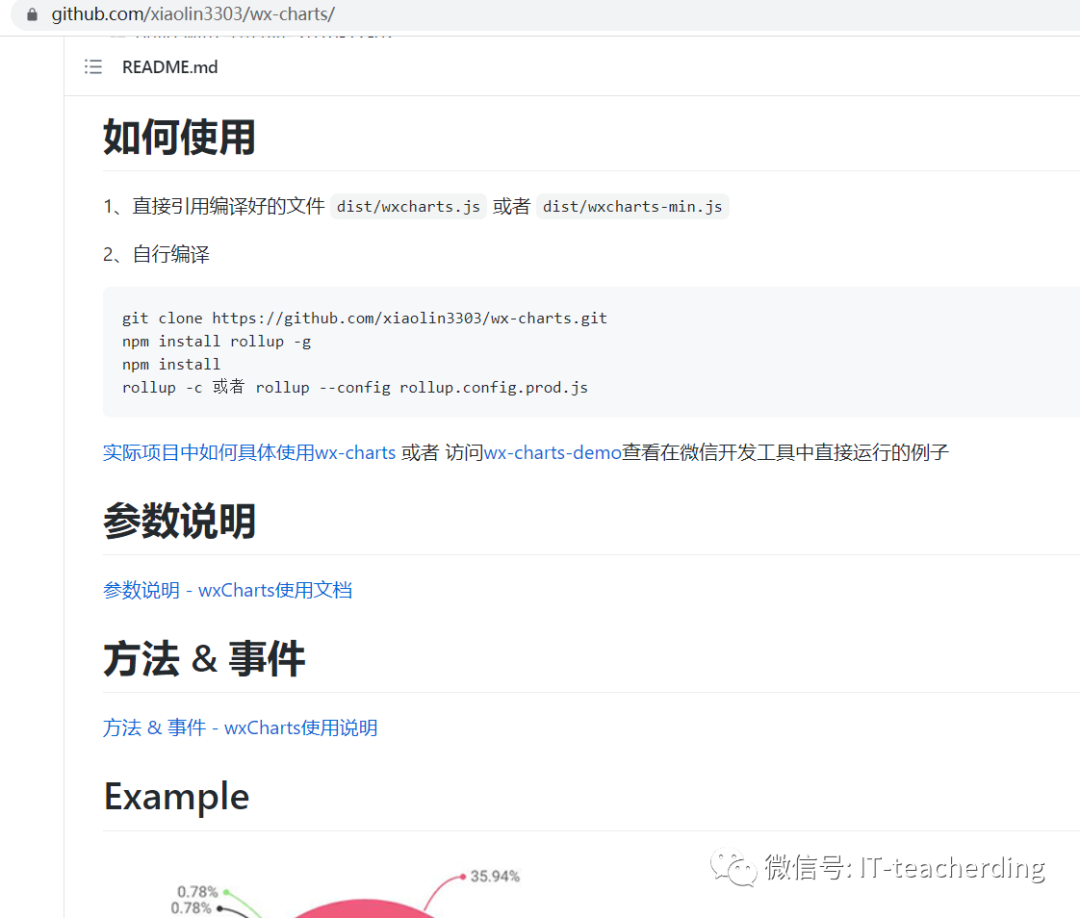Image resolution: width=1080 pixels, height=918 pixels.
Task: Open the wx-charts-demo link
Action: click(552, 452)
